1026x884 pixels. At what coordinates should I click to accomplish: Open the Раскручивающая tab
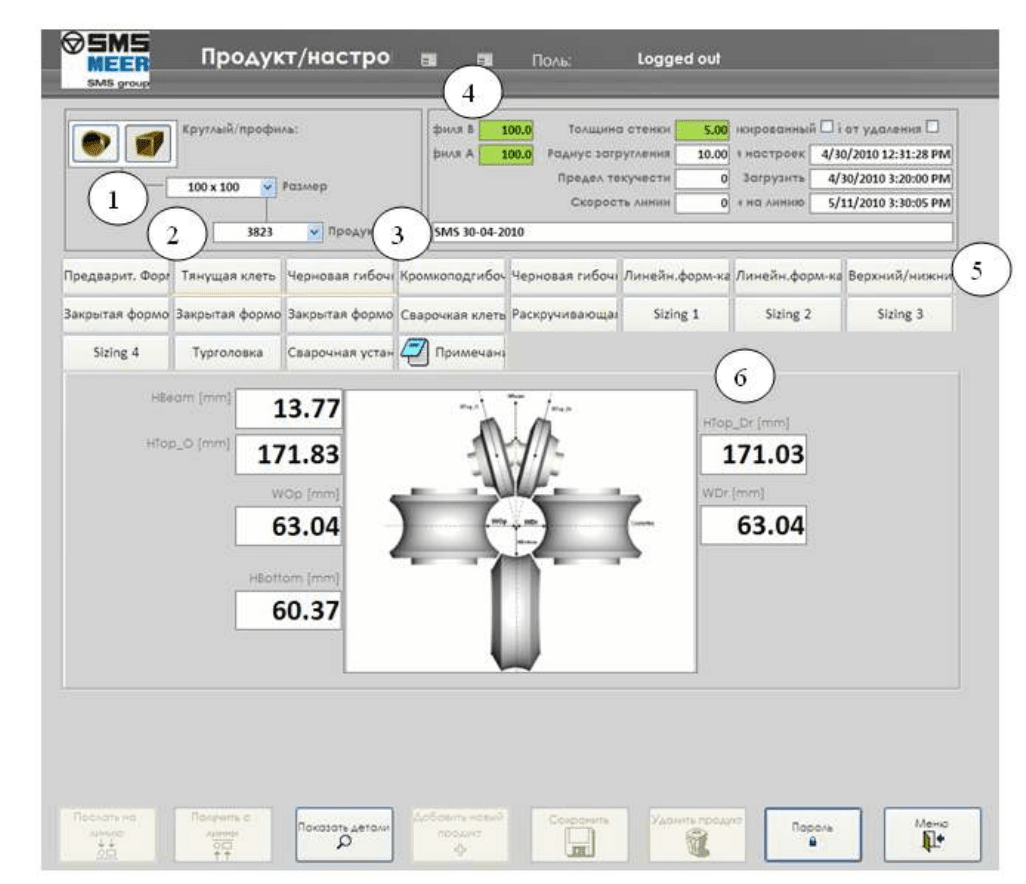[564, 314]
